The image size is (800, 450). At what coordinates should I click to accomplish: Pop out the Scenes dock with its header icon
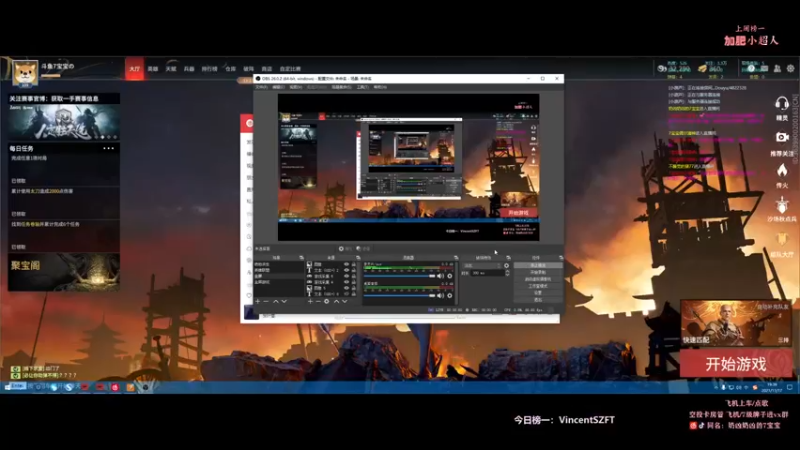tap(302, 258)
